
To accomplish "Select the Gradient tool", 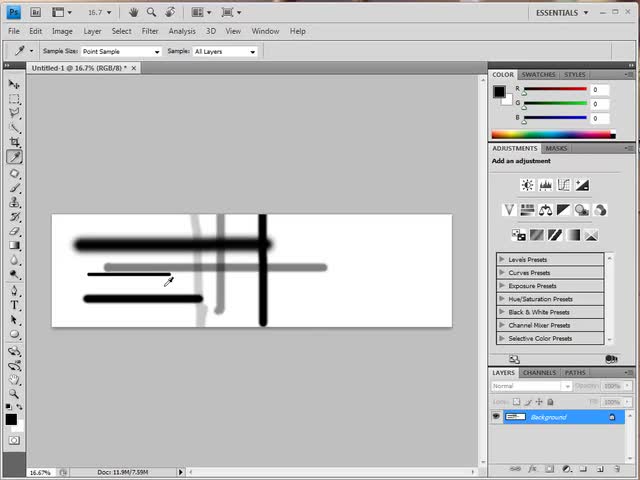I will click(14, 245).
